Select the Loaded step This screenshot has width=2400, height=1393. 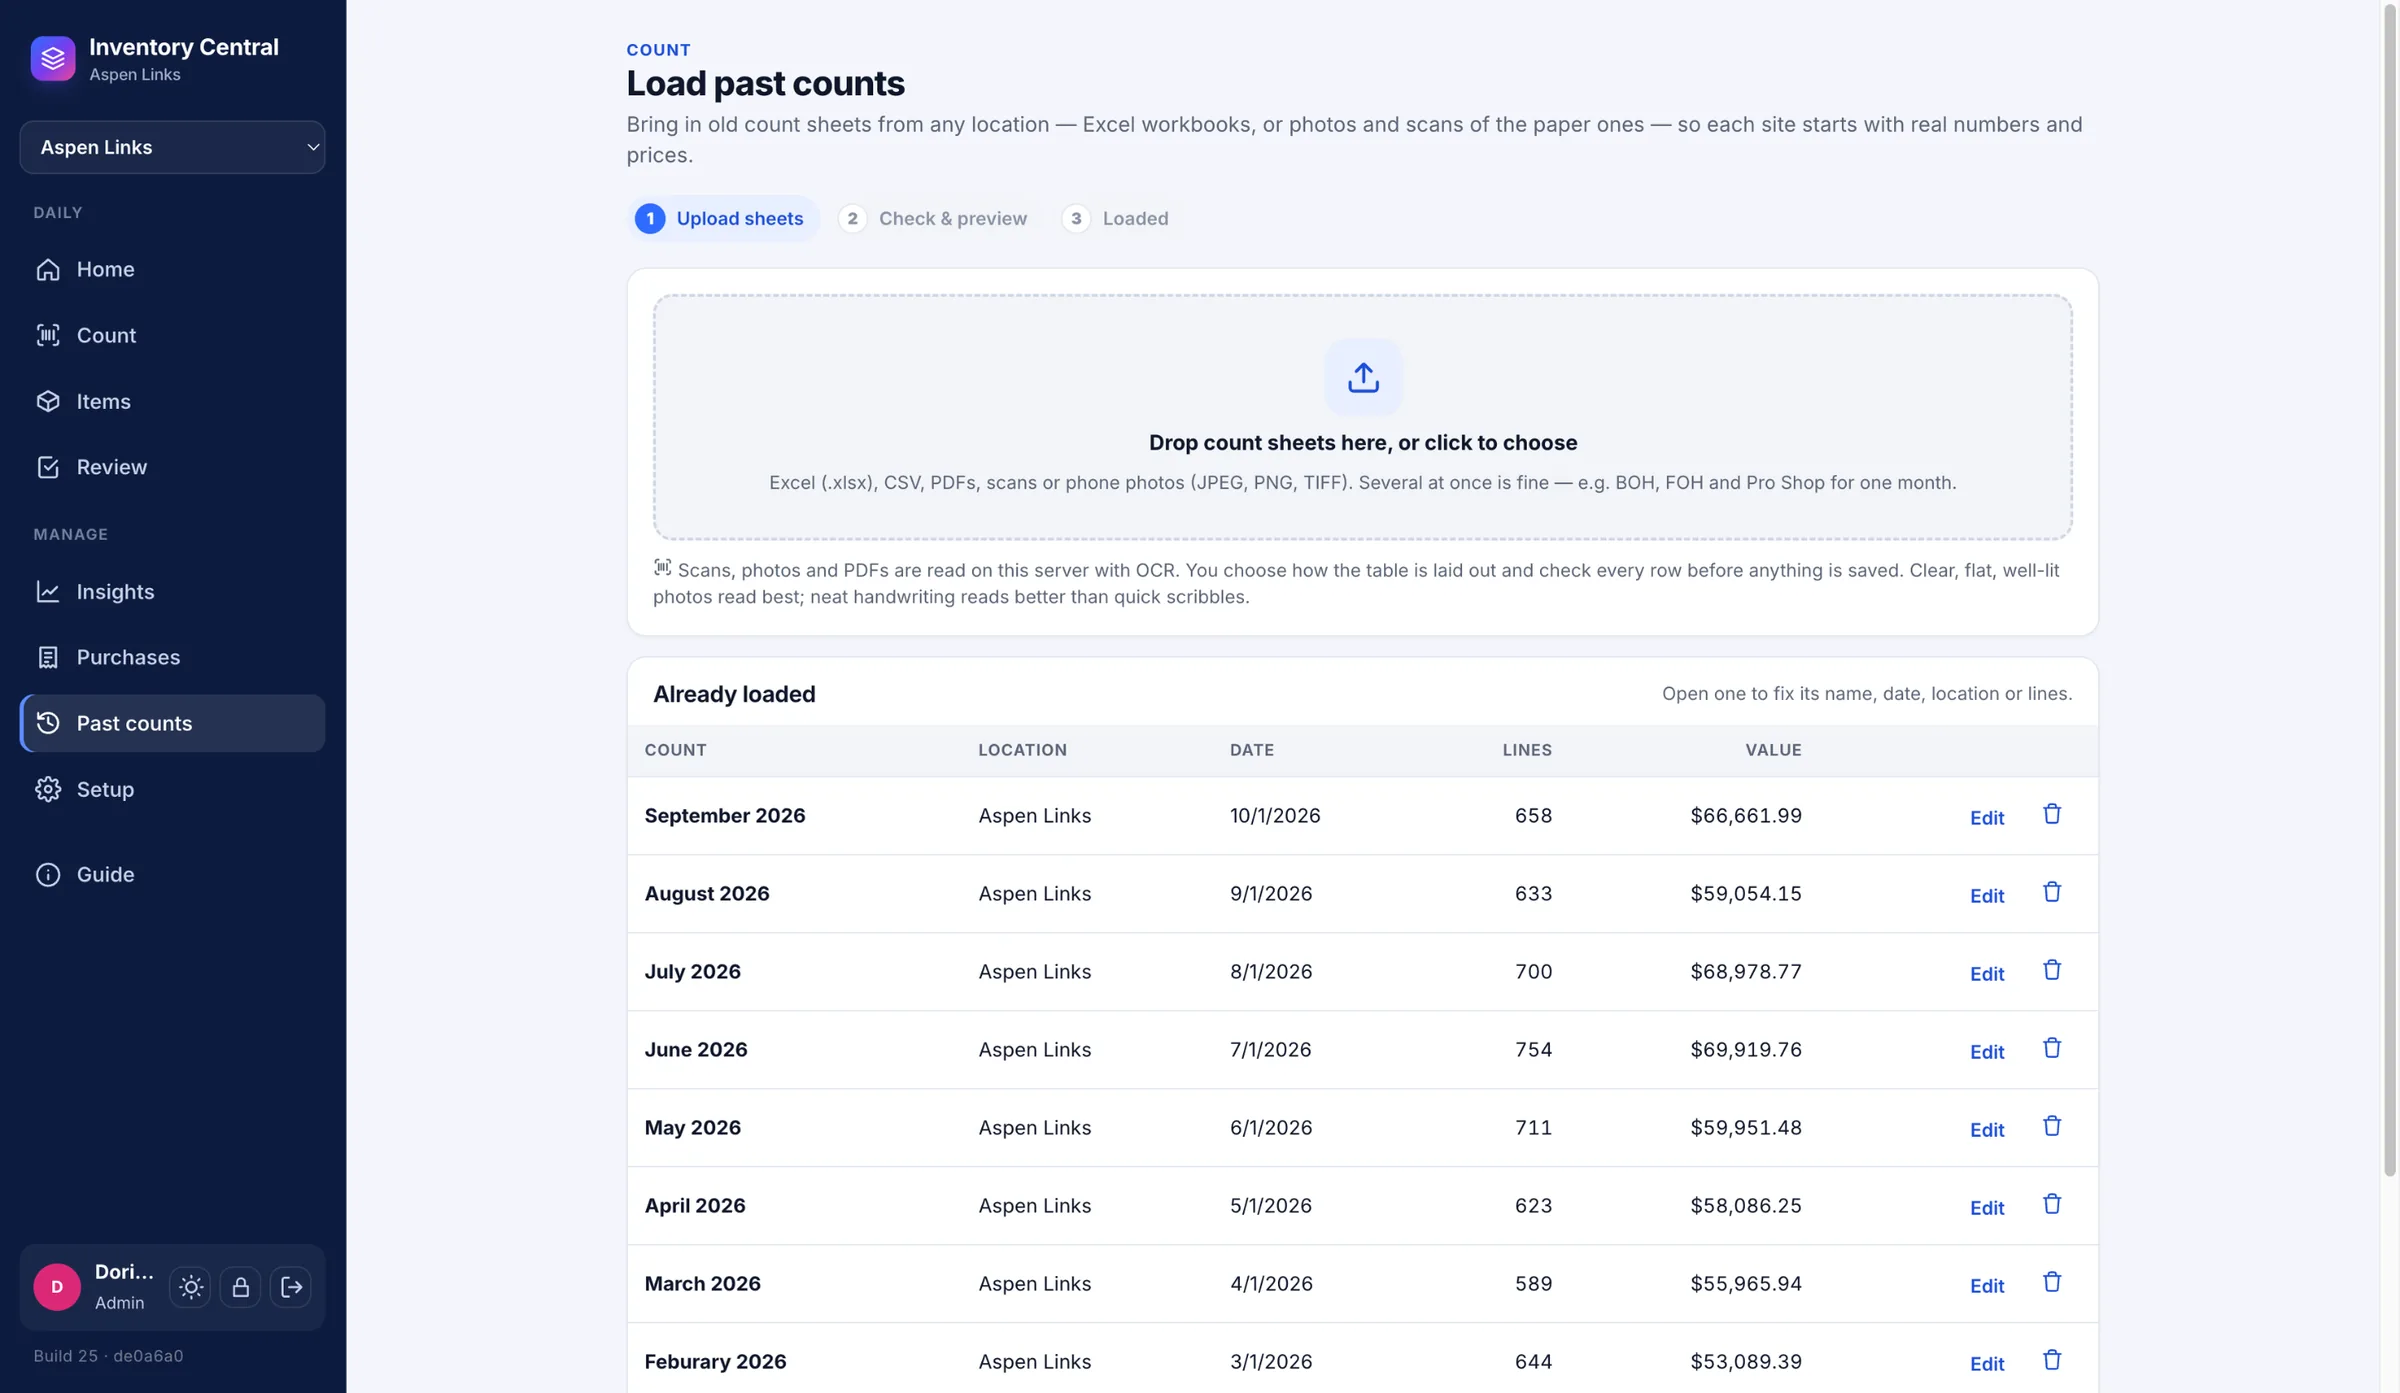click(x=1115, y=218)
